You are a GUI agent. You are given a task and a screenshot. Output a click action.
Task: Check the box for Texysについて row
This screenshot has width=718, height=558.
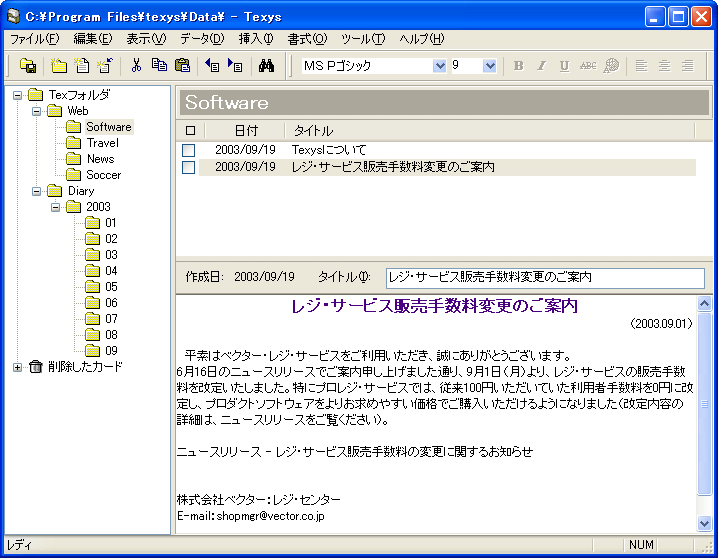pos(188,150)
